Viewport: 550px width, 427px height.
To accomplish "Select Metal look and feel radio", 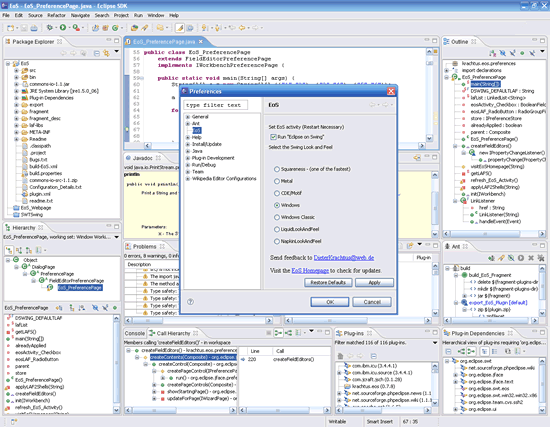I will 277,181.
